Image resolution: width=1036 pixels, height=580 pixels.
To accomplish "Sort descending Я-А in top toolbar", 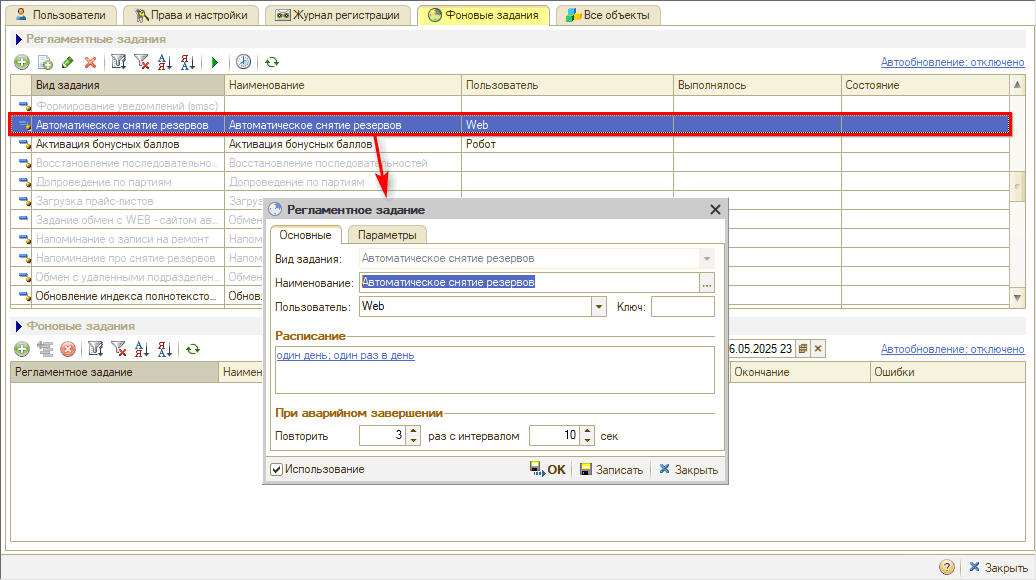I will coord(188,62).
